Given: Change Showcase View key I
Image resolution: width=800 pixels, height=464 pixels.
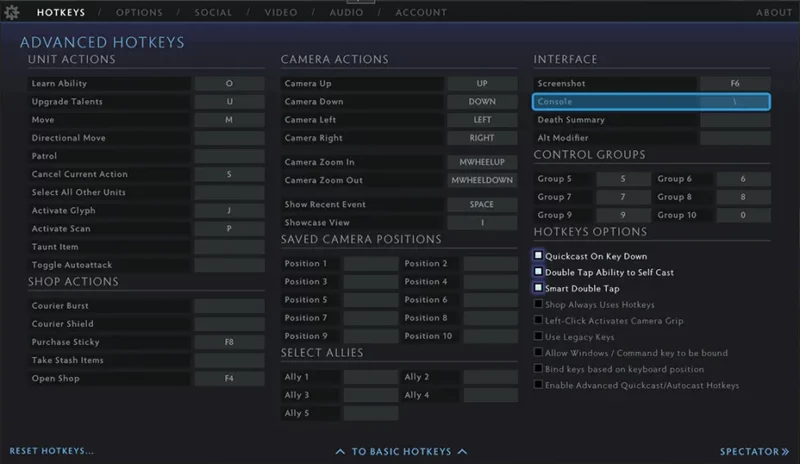Looking at the screenshot, I should (482, 223).
